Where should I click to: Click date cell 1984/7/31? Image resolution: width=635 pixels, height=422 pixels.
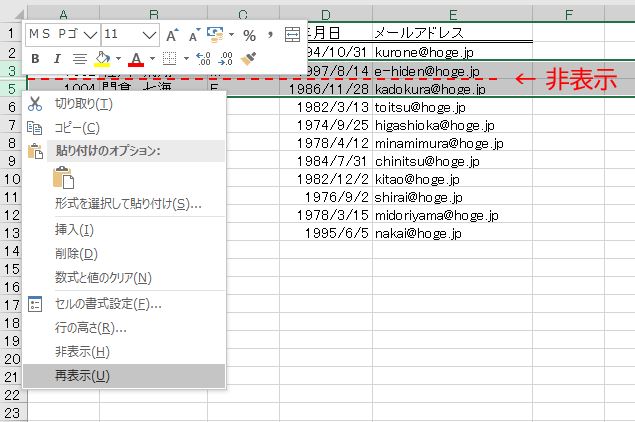pyautogui.click(x=326, y=161)
